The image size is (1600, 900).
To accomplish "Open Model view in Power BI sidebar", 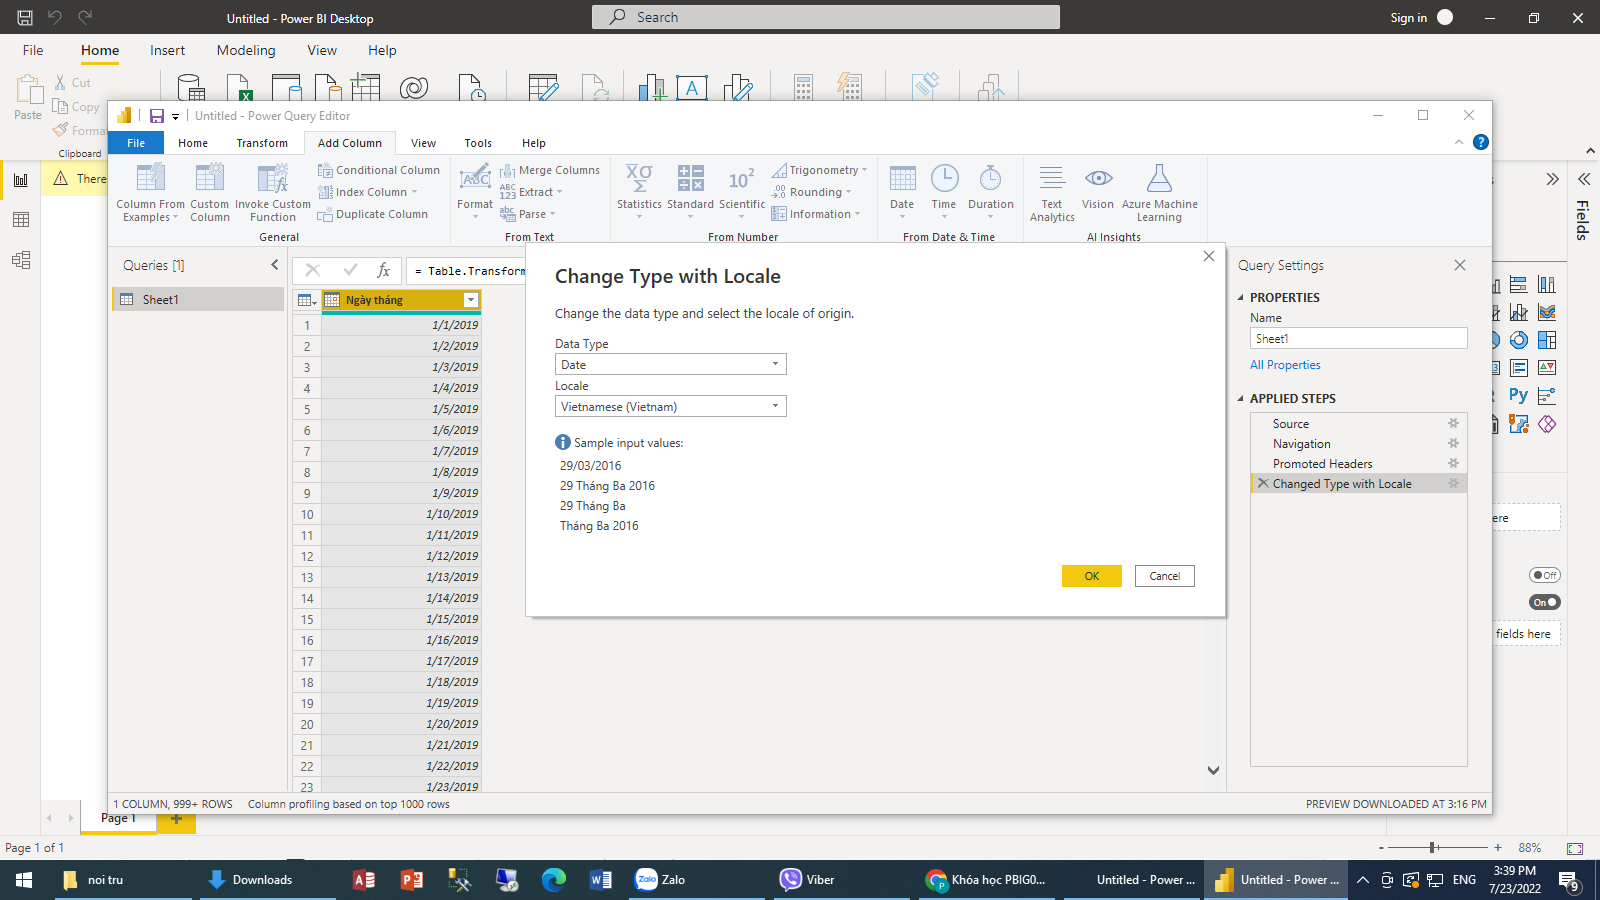I will tap(21, 260).
